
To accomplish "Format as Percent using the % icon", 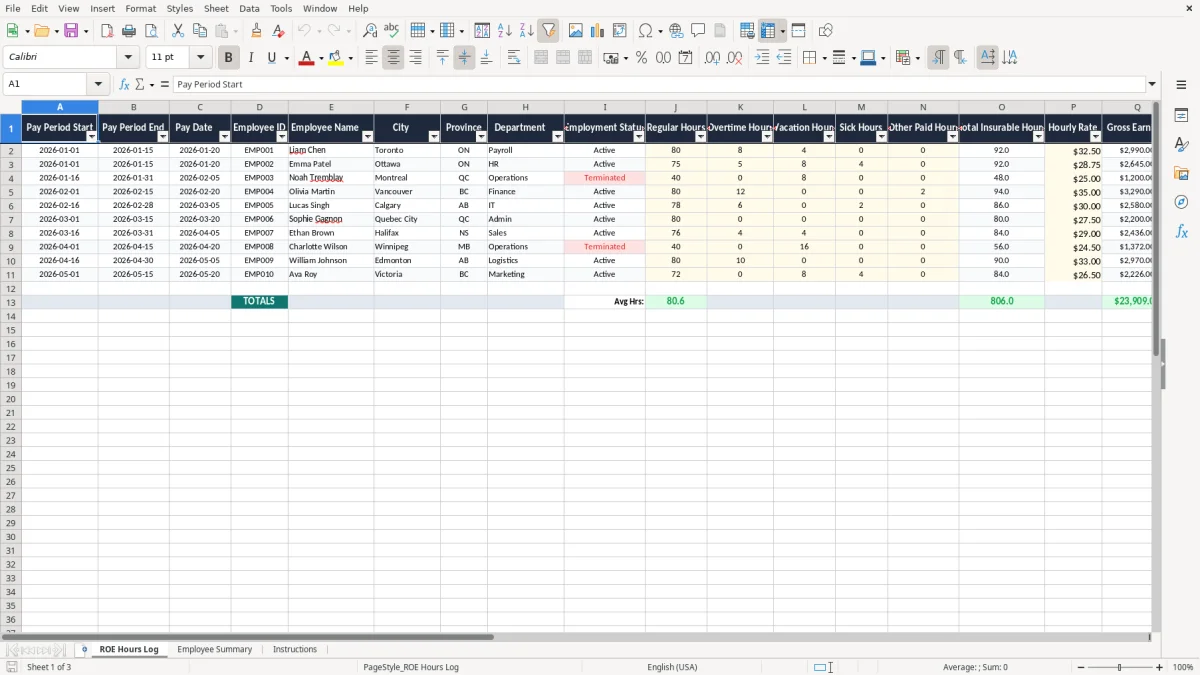I will [x=641, y=58].
